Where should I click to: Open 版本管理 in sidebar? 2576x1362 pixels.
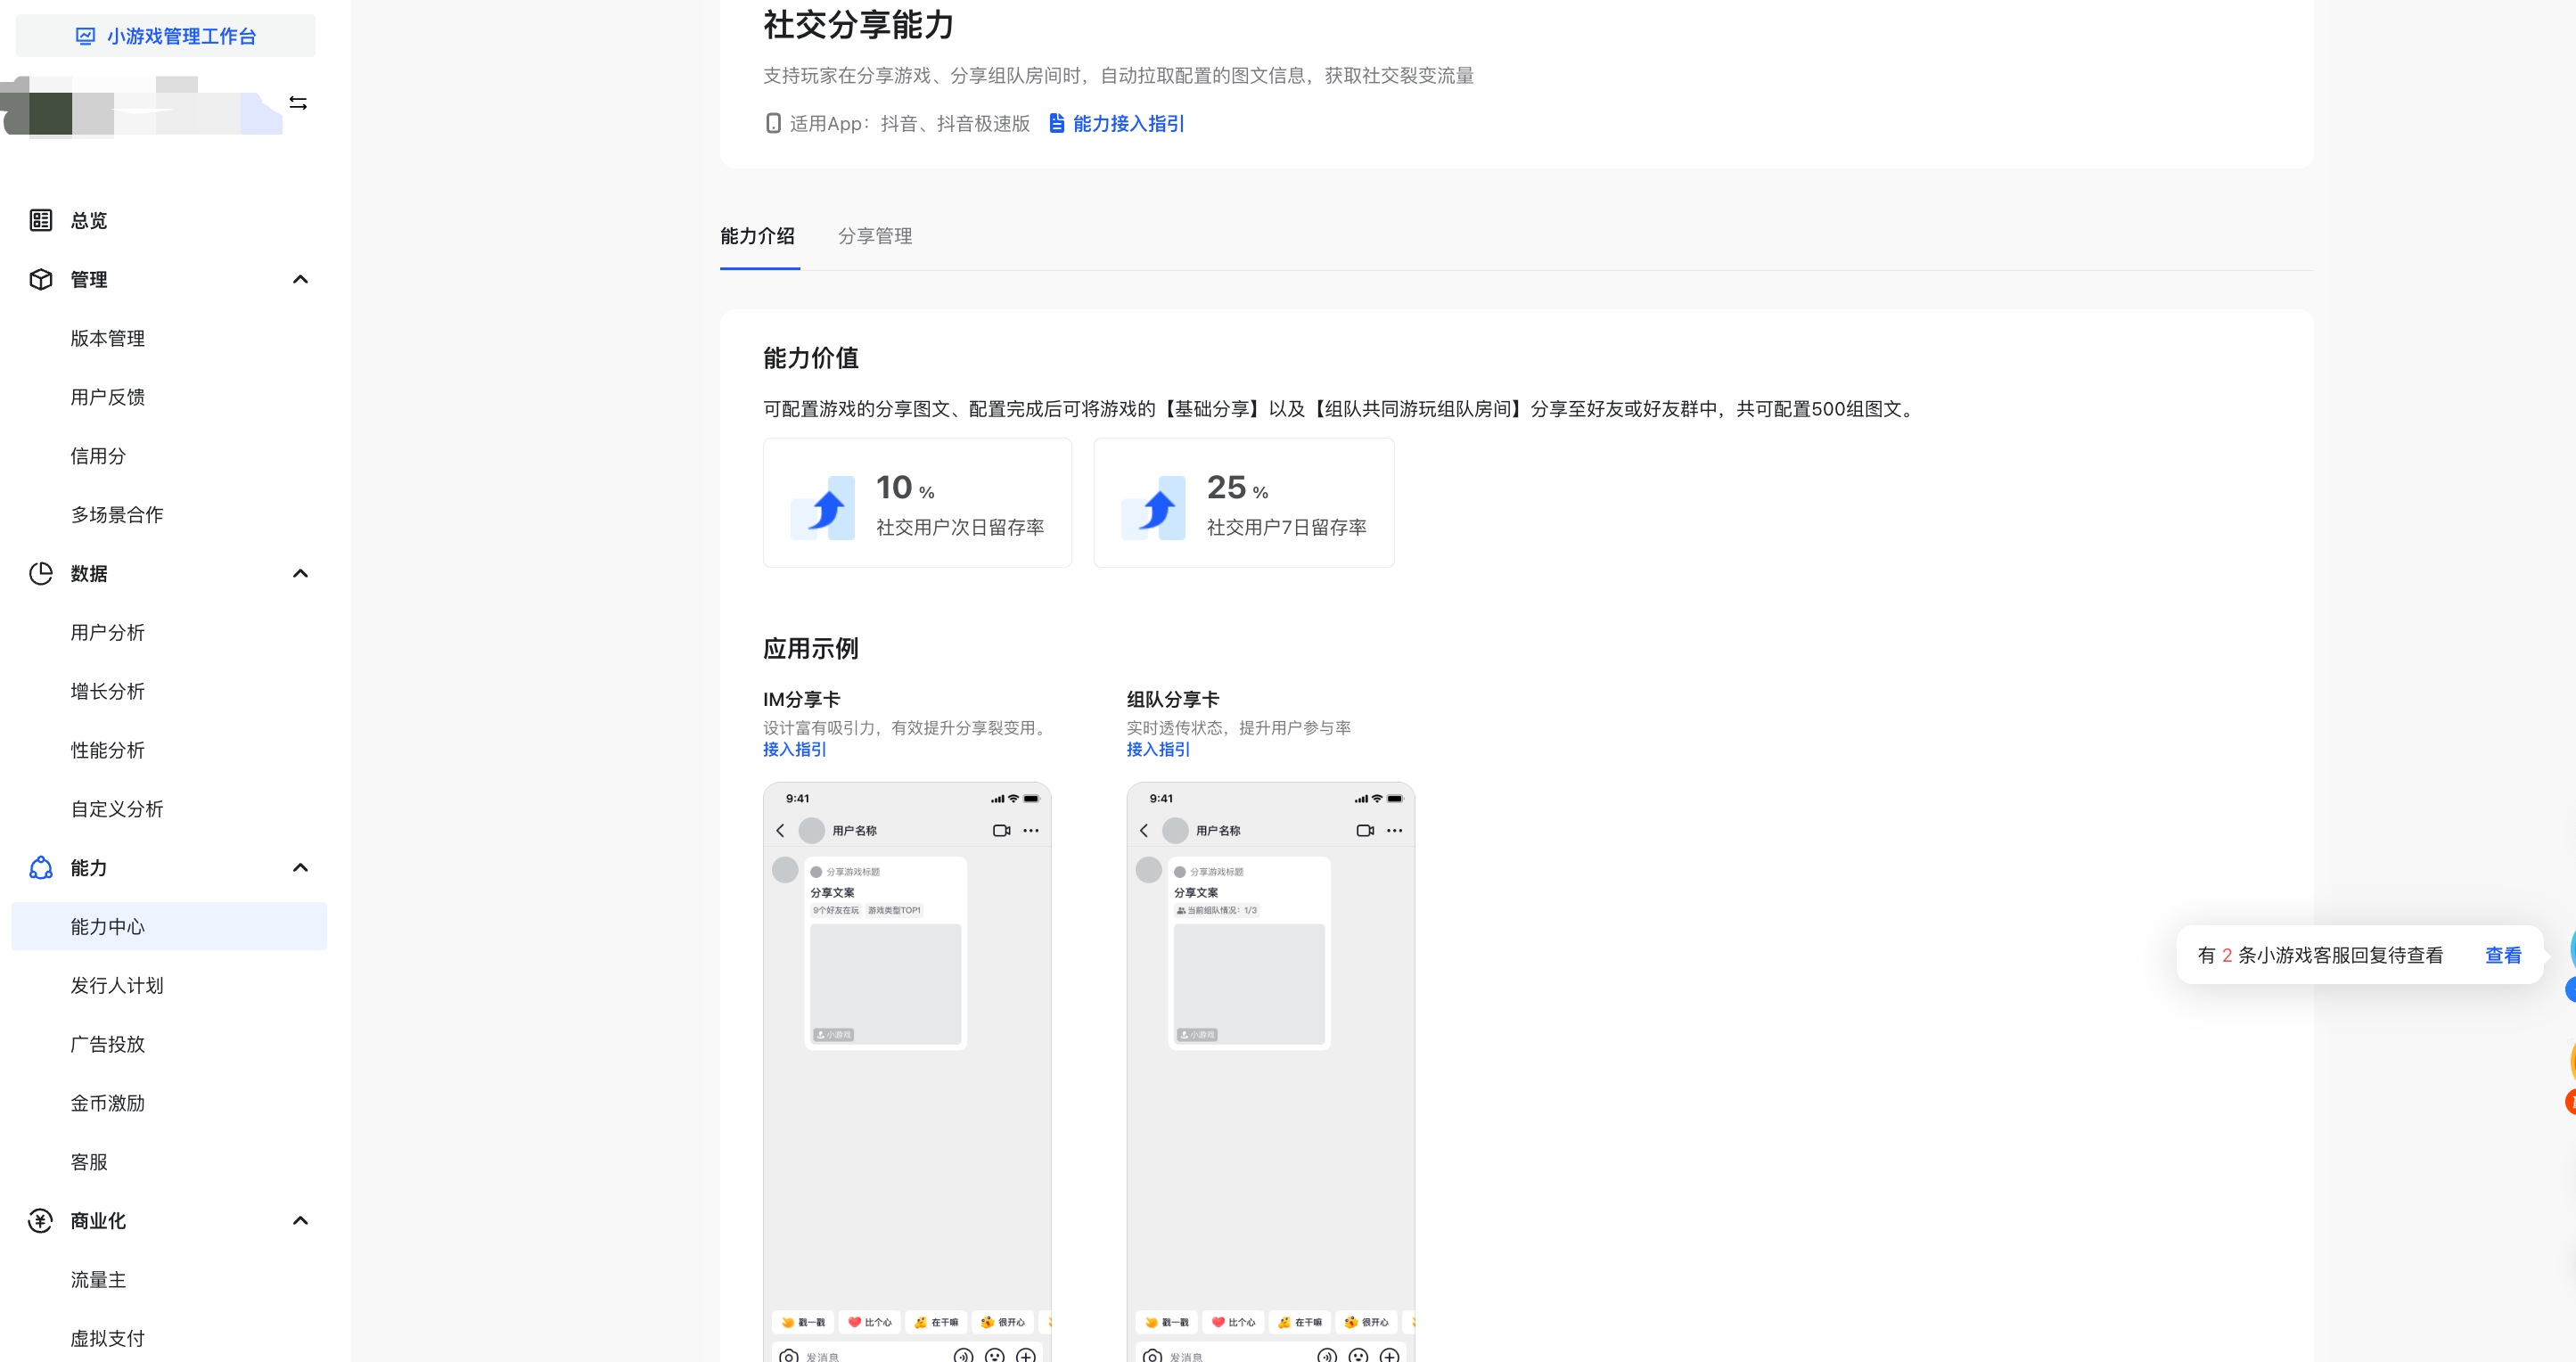click(107, 338)
